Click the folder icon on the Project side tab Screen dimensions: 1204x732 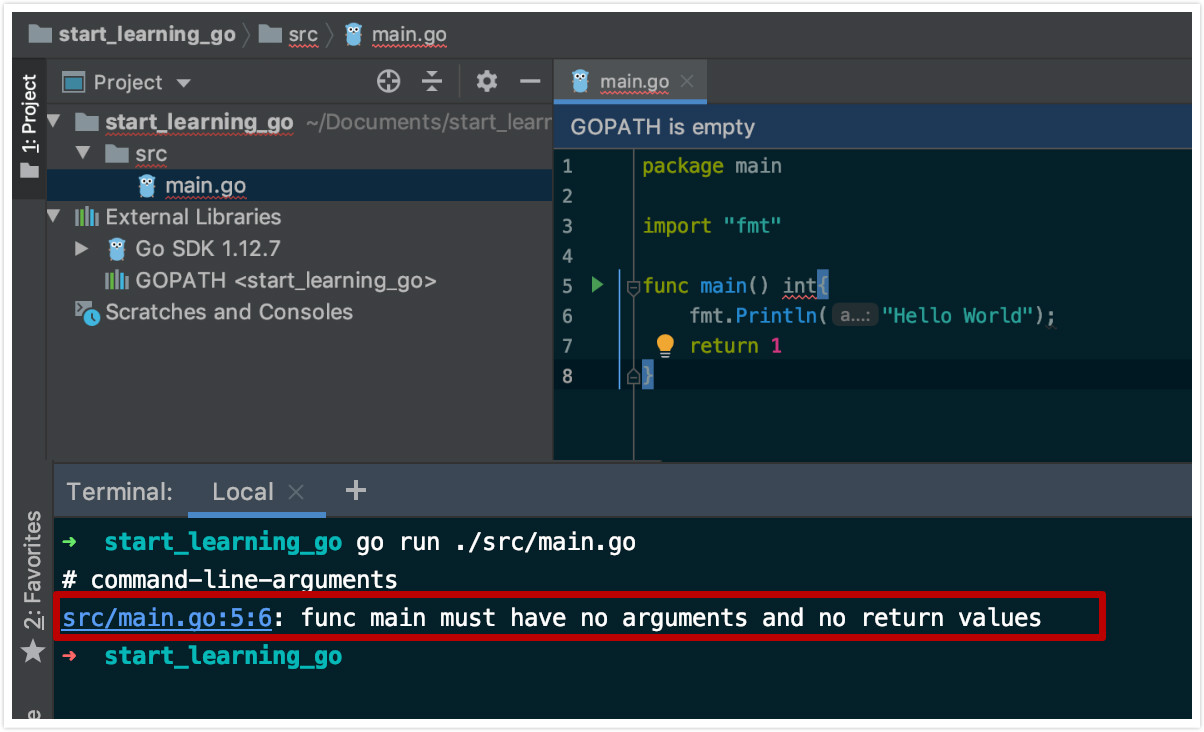[29, 171]
